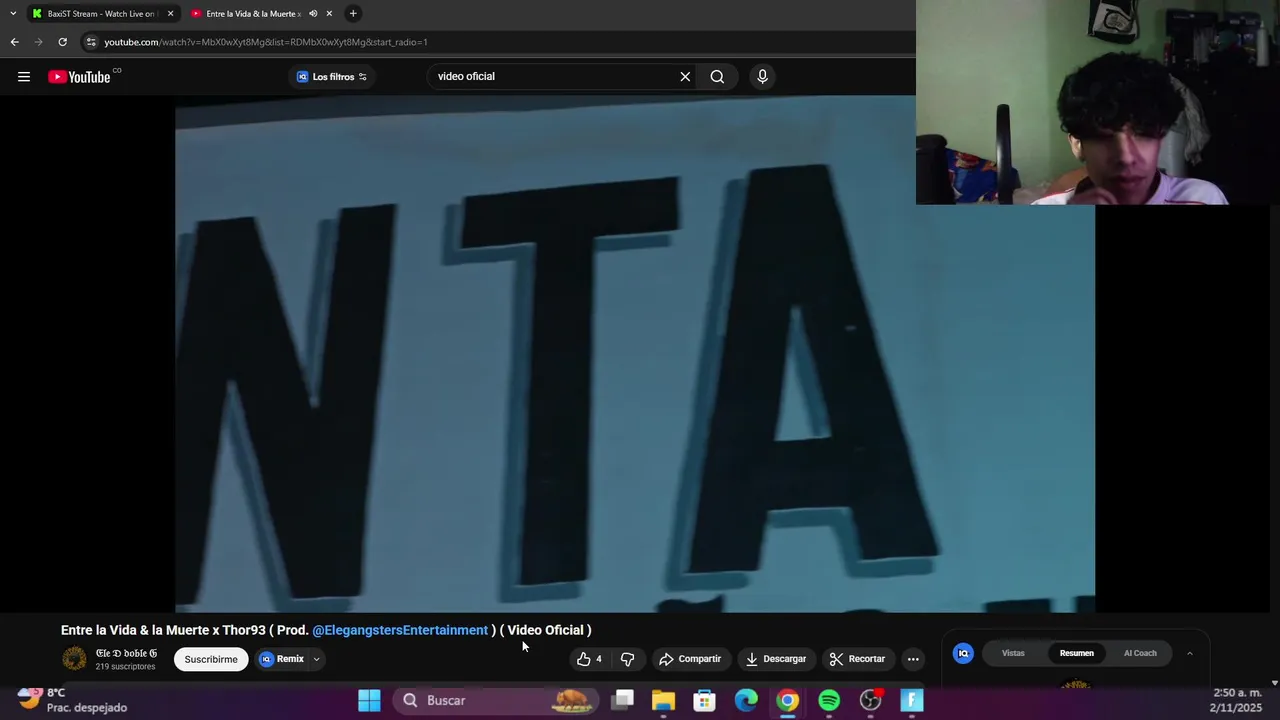
Task: Open File Explorer from the taskbar
Action: click(664, 700)
